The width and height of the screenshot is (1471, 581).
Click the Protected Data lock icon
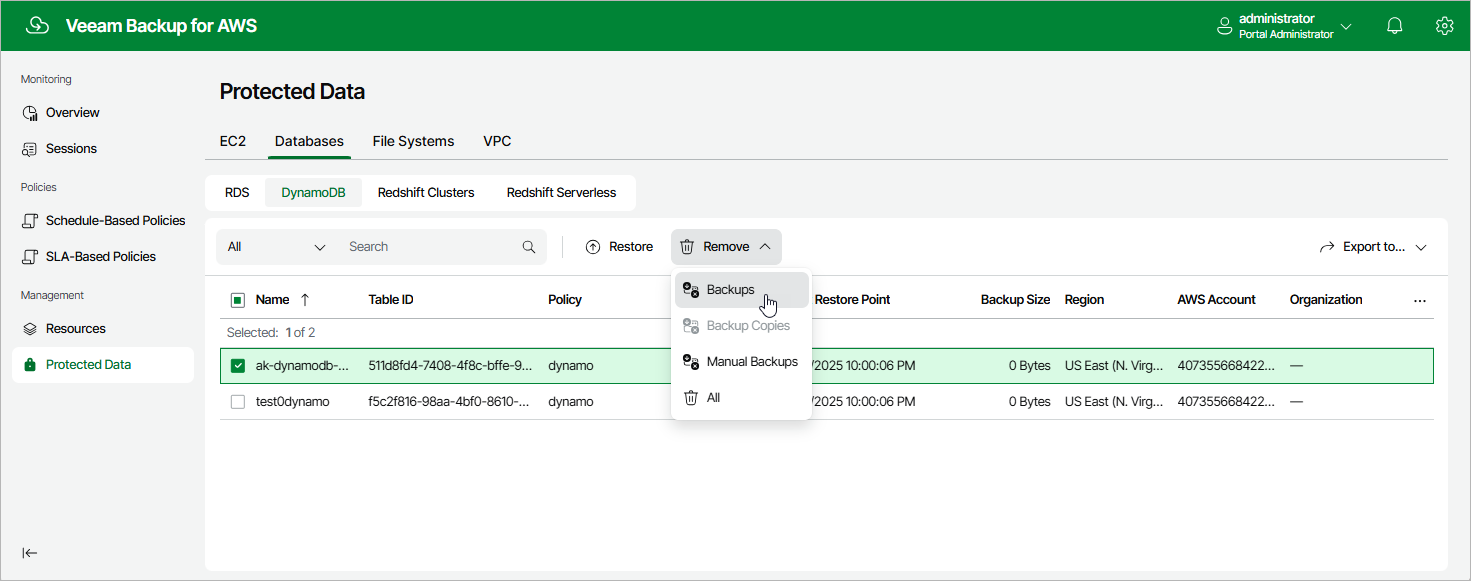click(30, 365)
